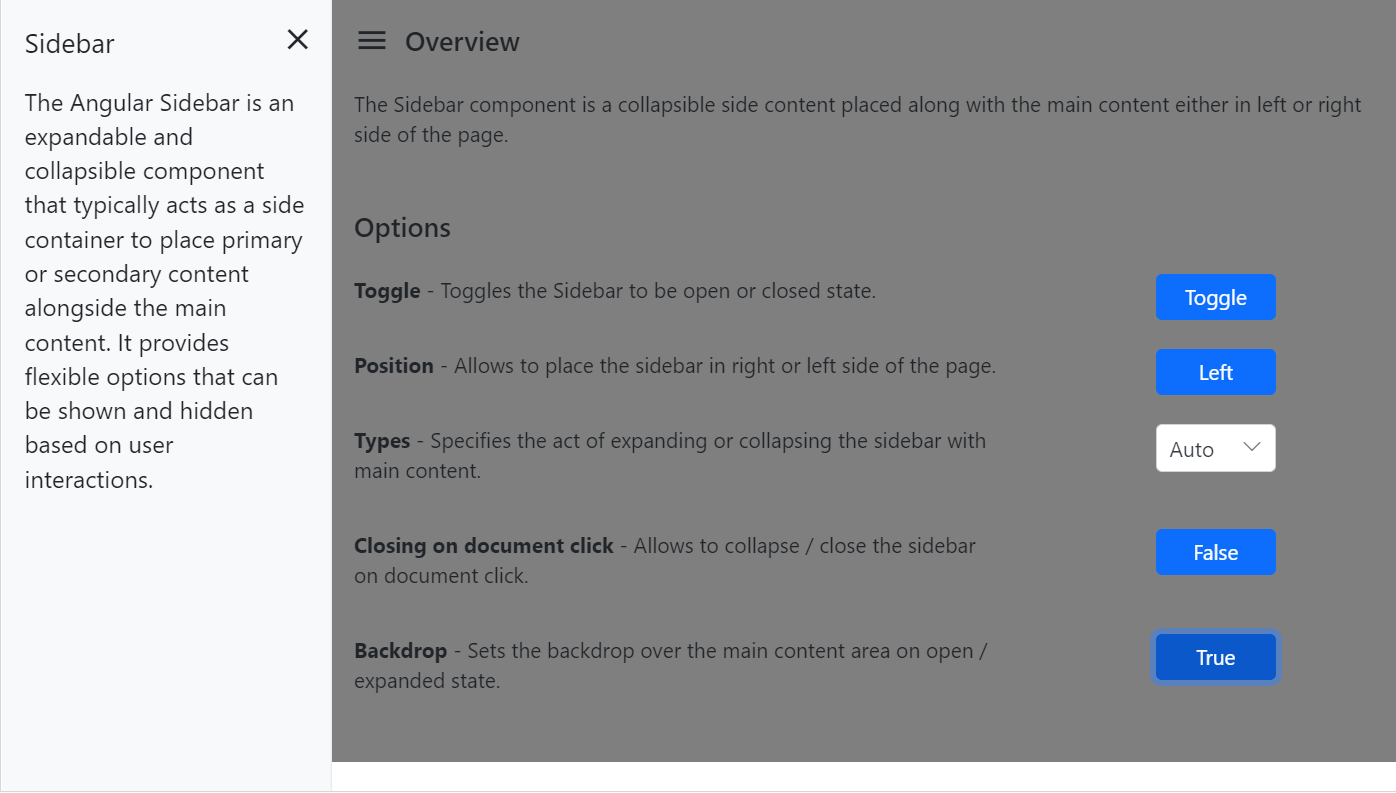Screen dimensions: 1396x793
Task: Click the blue Toggle button
Action: 1215,297
